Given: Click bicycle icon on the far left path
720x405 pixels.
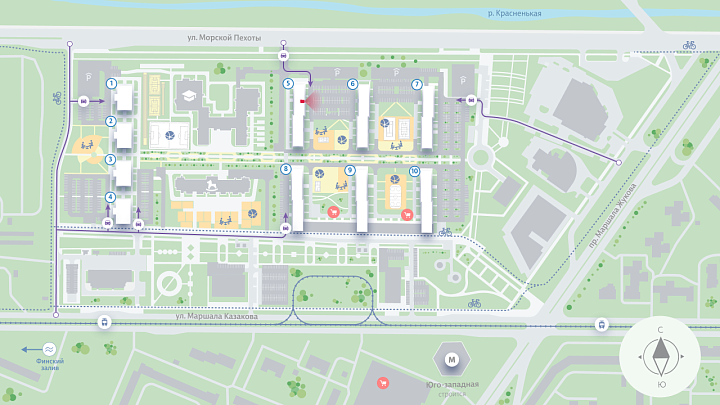Looking at the screenshot, I should click(56, 99).
